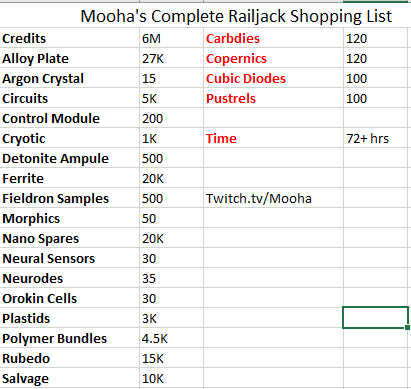411x389 pixels.
Task: Click the 27K quantity cell
Action: coord(171,58)
